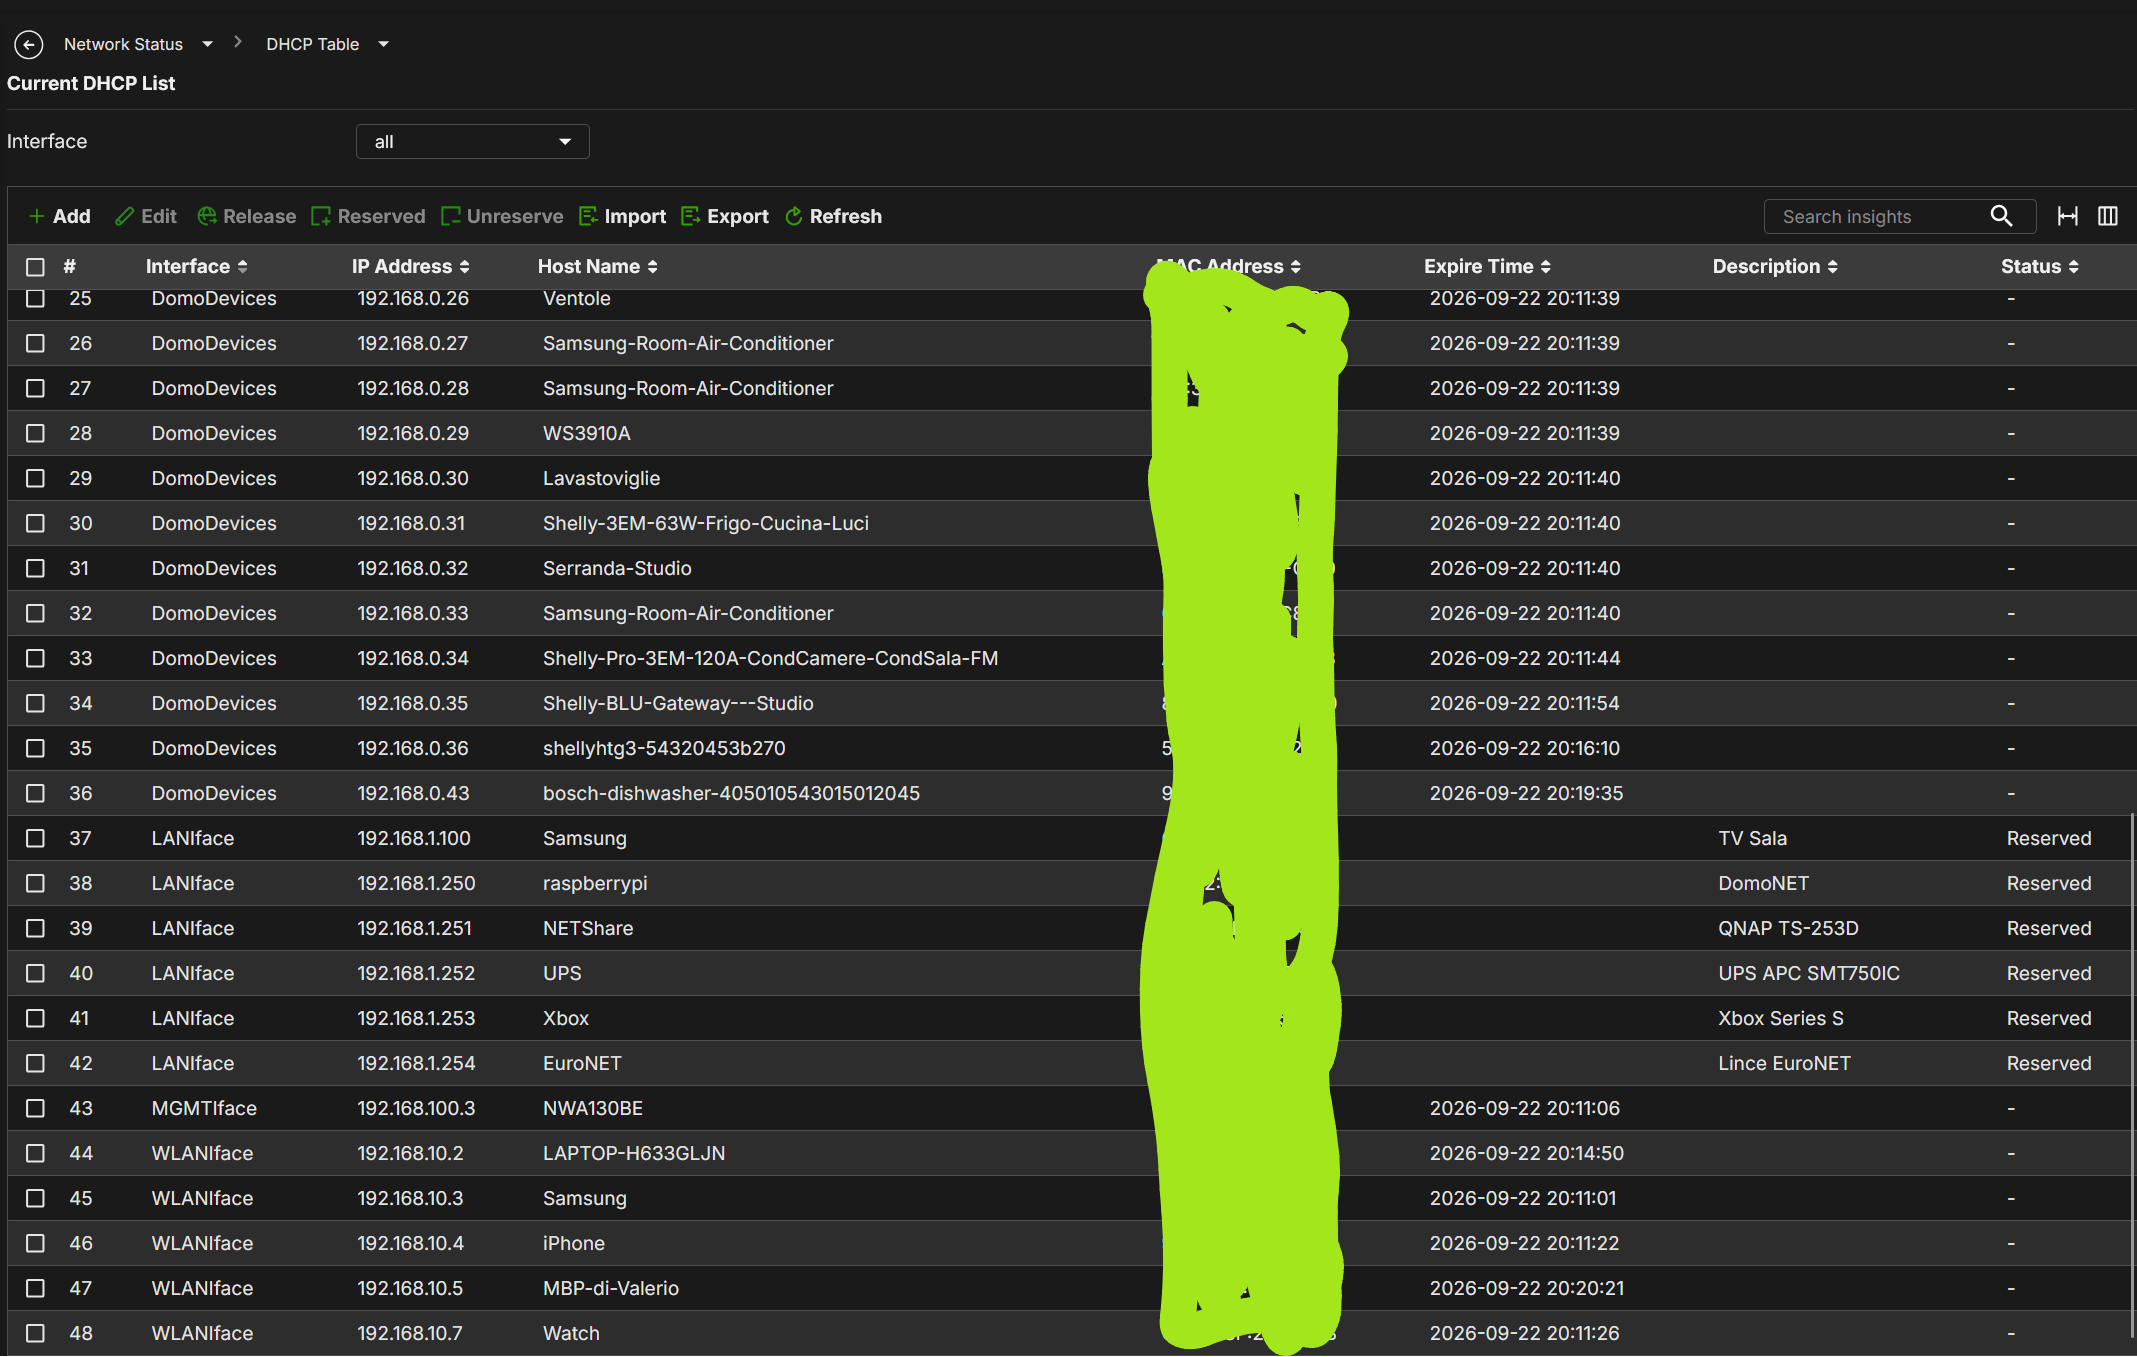Open the column chooser icon

pyautogui.click(x=2108, y=216)
